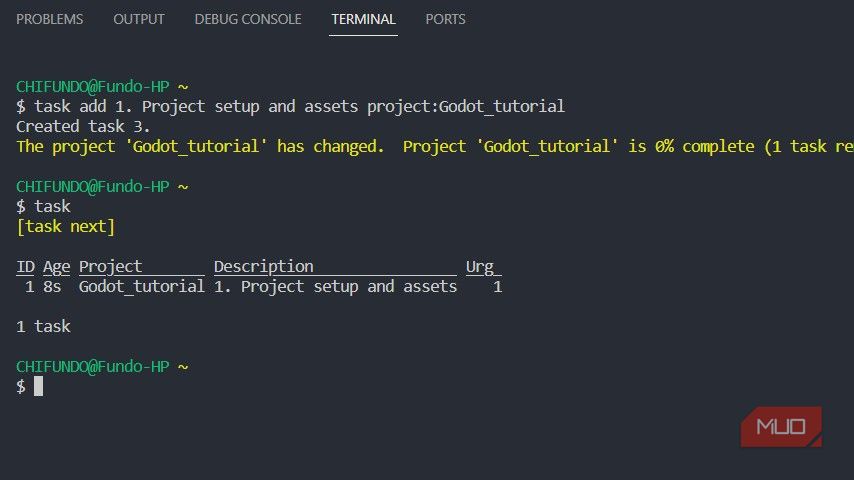Click the yellow 'project has changed' message

[x=200, y=146]
